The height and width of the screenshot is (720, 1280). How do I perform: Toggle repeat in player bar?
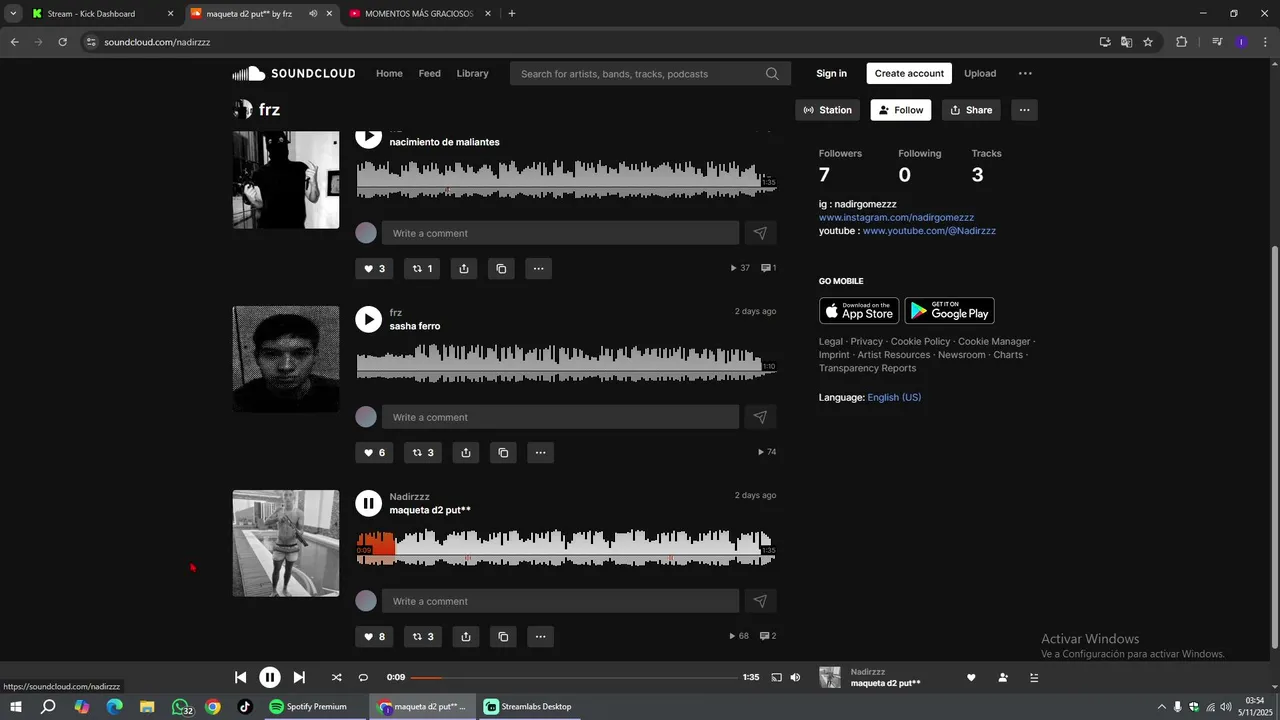coord(363,677)
